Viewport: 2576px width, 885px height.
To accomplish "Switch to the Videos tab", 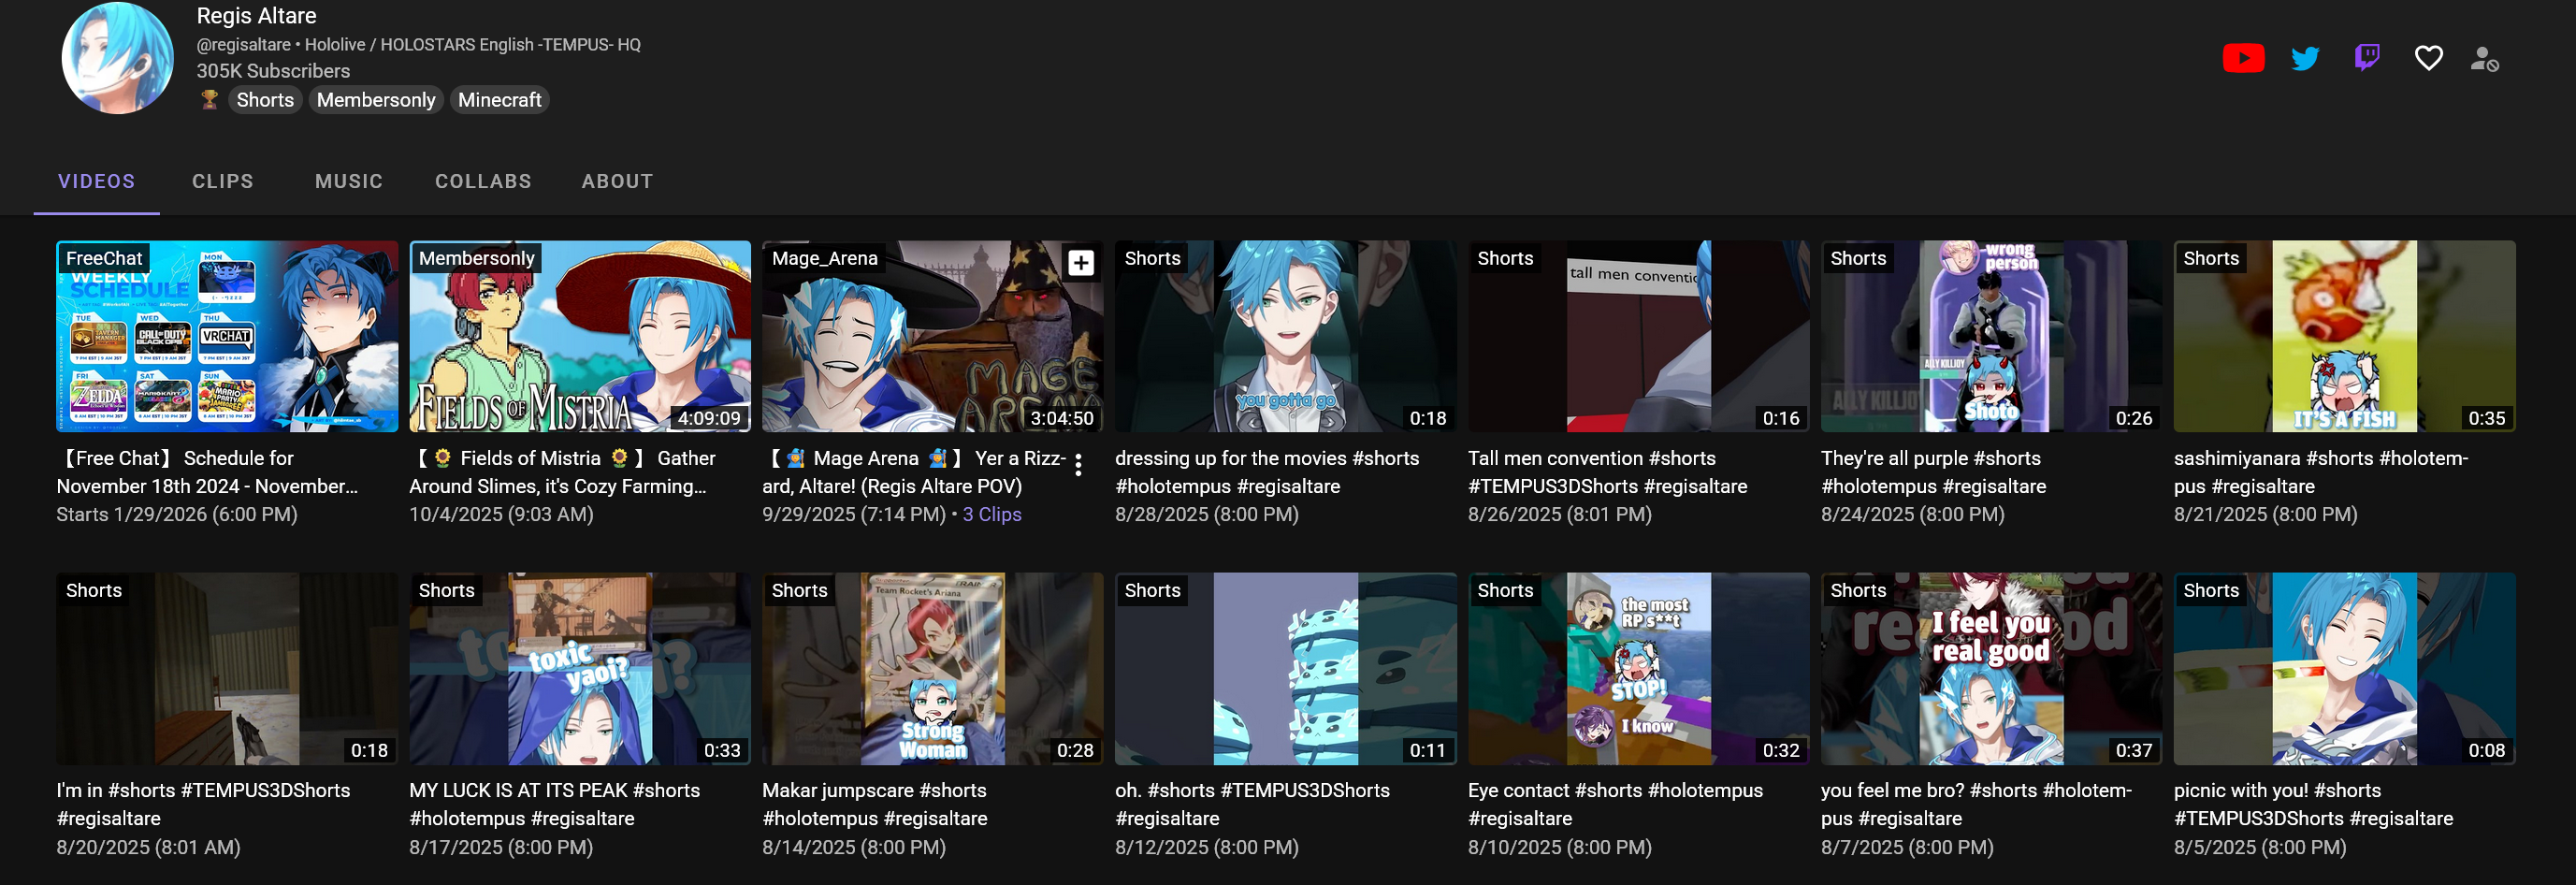I will click(97, 181).
